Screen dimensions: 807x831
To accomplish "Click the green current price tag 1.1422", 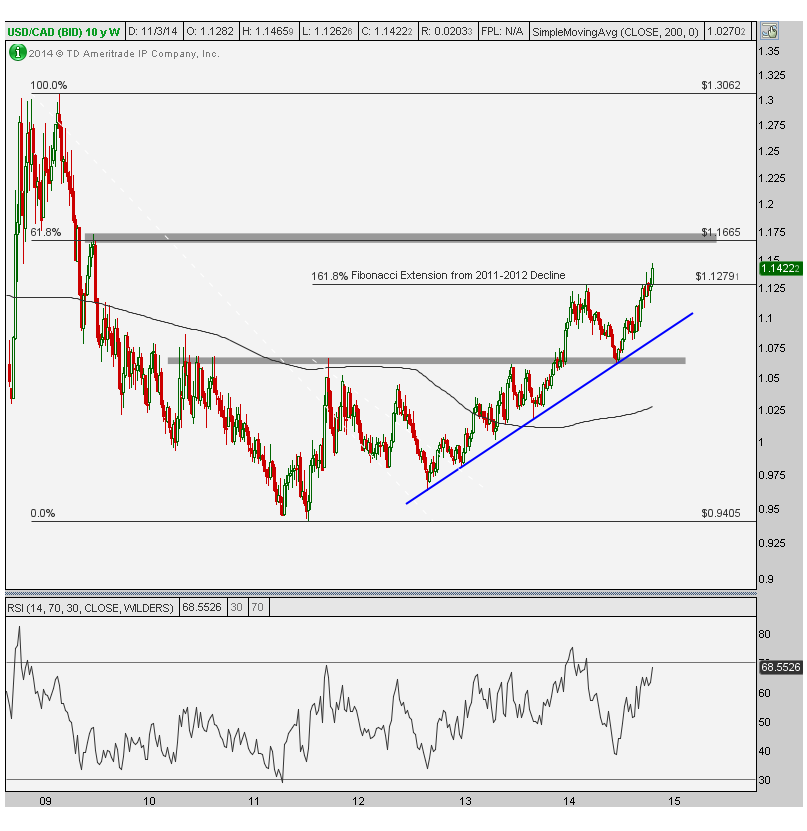I will (x=780, y=268).
